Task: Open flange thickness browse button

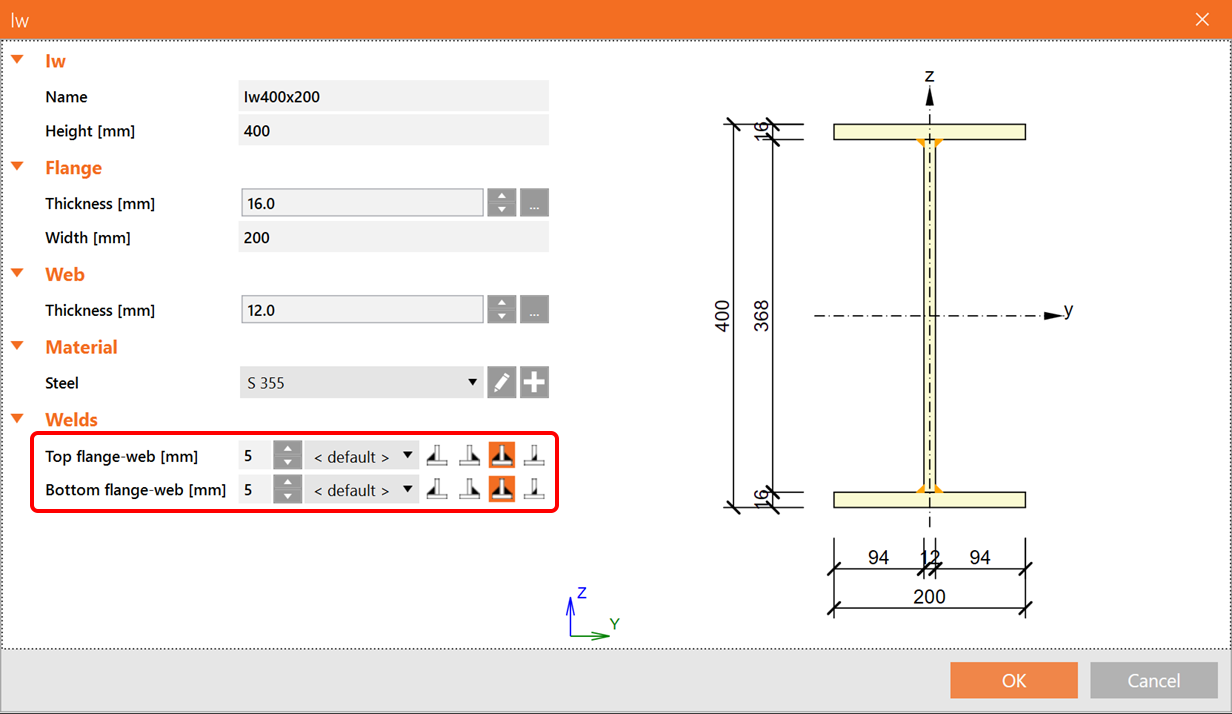Action: pyautogui.click(x=535, y=203)
